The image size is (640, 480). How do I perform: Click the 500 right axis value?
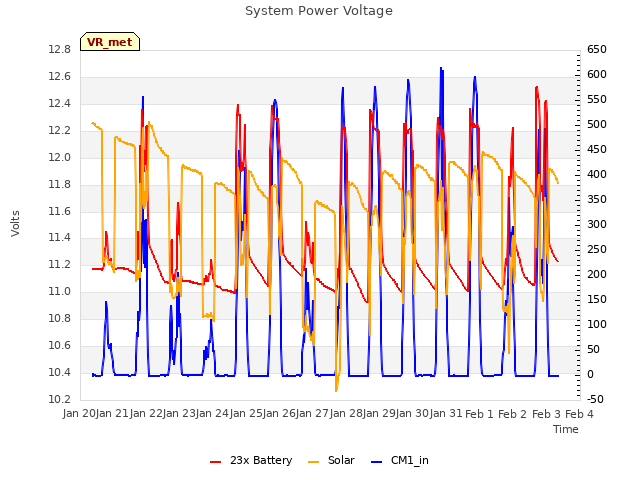[x=597, y=124]
